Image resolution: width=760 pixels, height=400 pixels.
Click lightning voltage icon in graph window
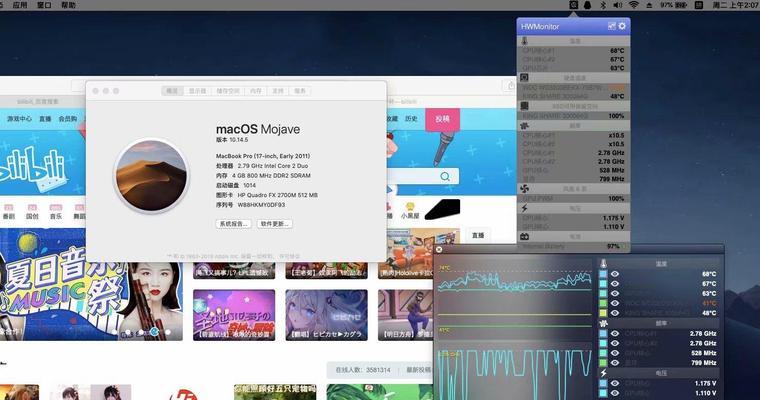point(603,373)
